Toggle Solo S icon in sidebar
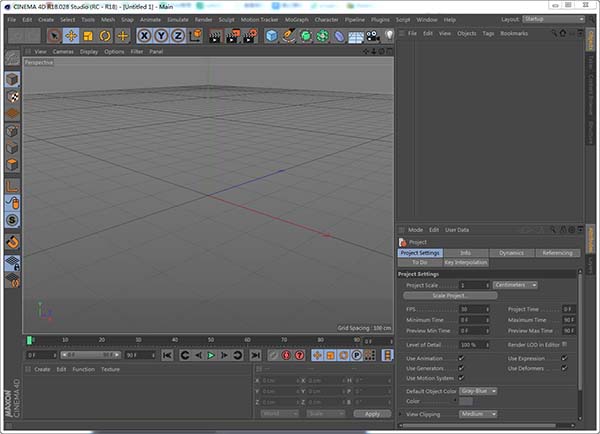 click(12, 220)
